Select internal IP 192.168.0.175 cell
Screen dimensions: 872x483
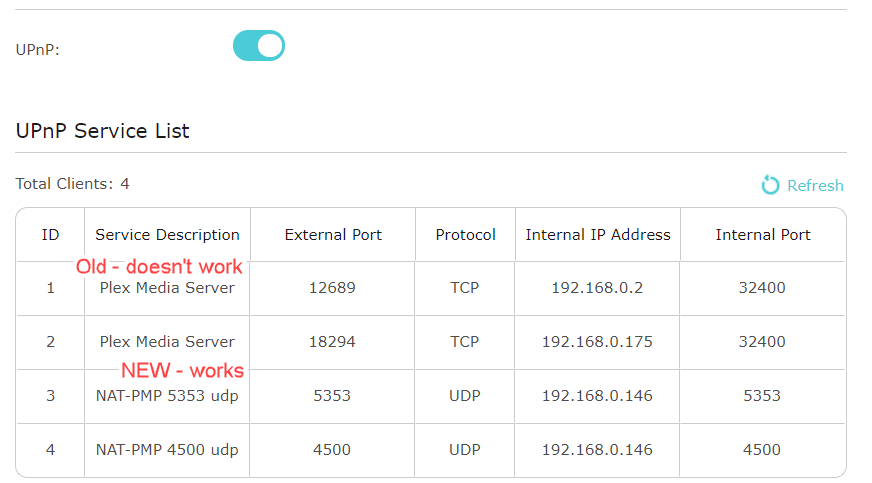pos(597,342)
